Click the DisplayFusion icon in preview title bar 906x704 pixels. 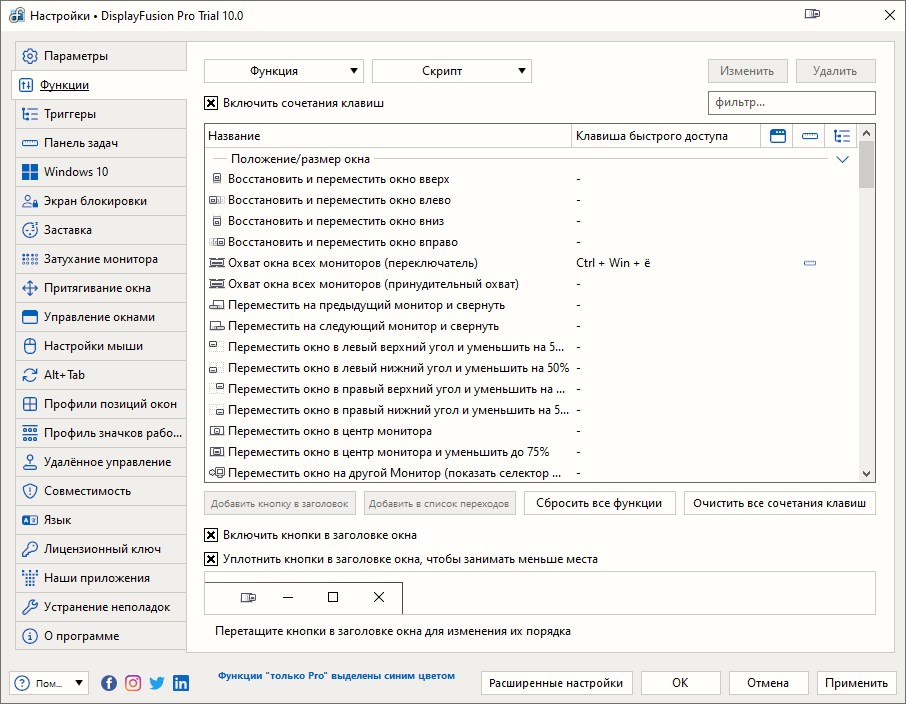(248, 597)
